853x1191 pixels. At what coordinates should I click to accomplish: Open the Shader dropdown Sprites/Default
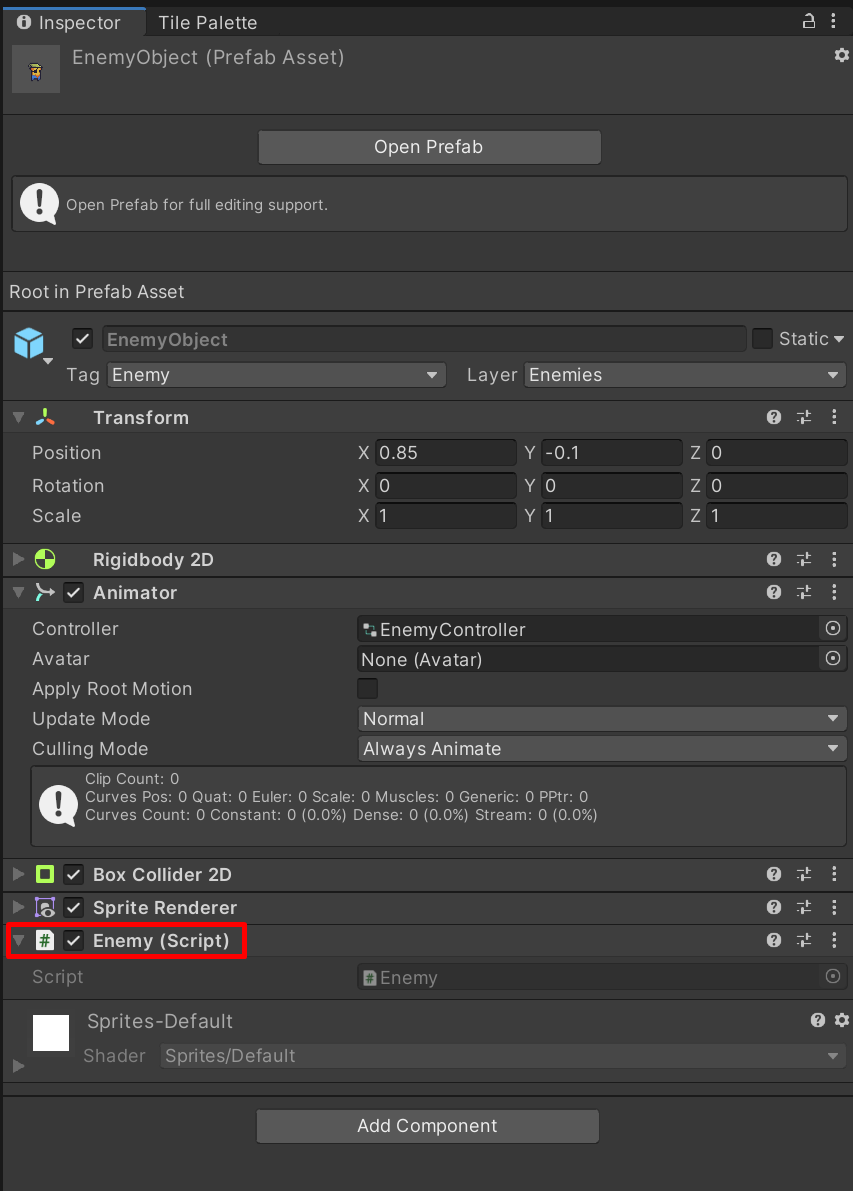pos(503,1056)
